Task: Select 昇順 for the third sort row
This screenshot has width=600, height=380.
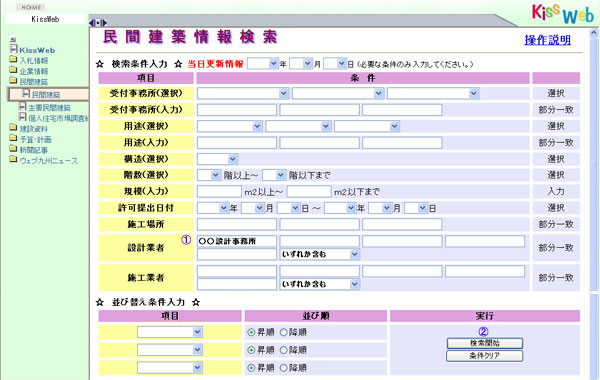Action: 251,368
